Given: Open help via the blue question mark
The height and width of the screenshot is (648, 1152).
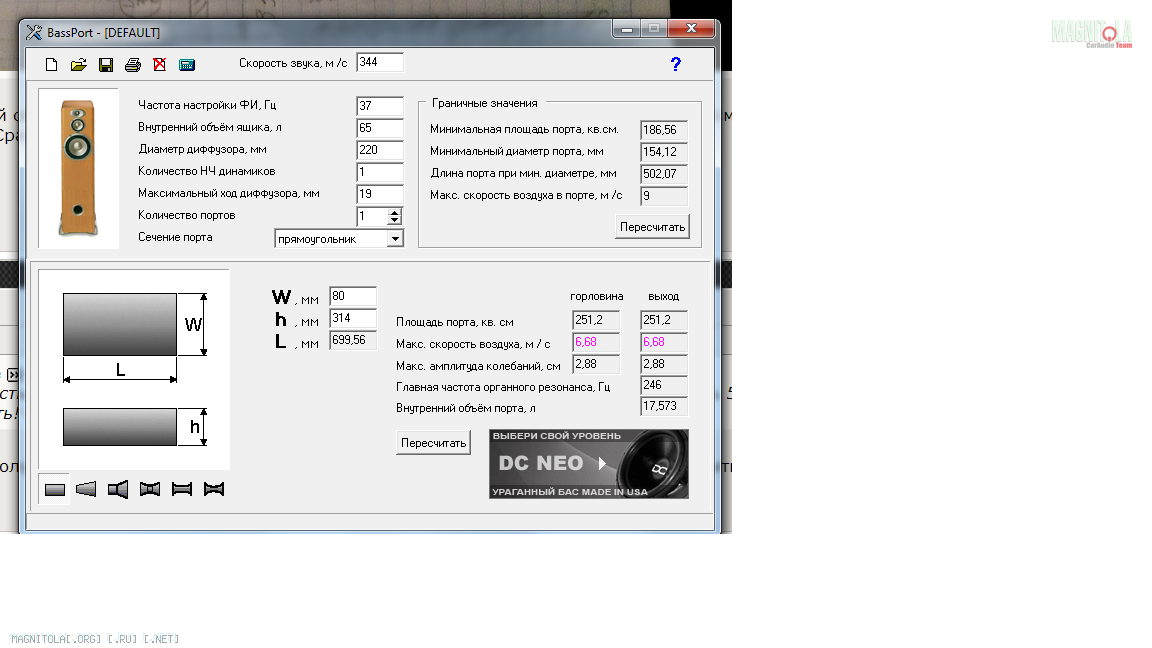Looking at the screenshot, I should pos(676,64).
